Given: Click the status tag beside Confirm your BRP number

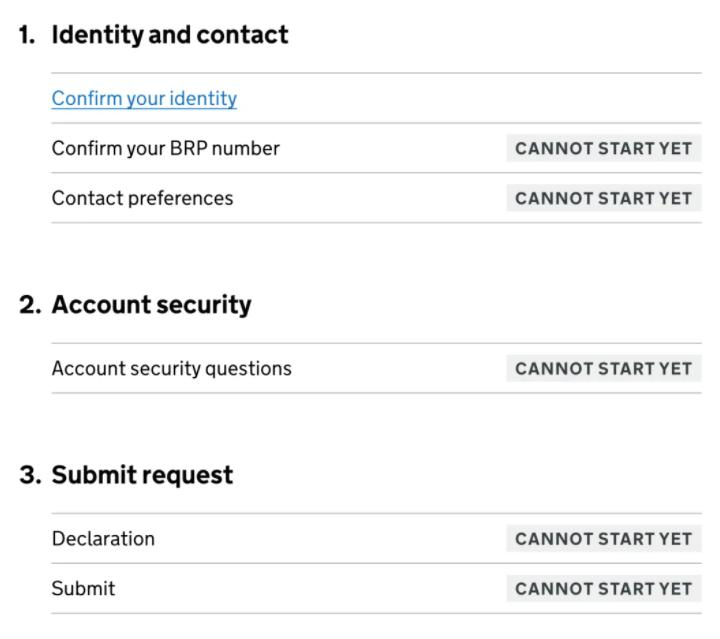Looking at the screenshot, I should (603, 148).
